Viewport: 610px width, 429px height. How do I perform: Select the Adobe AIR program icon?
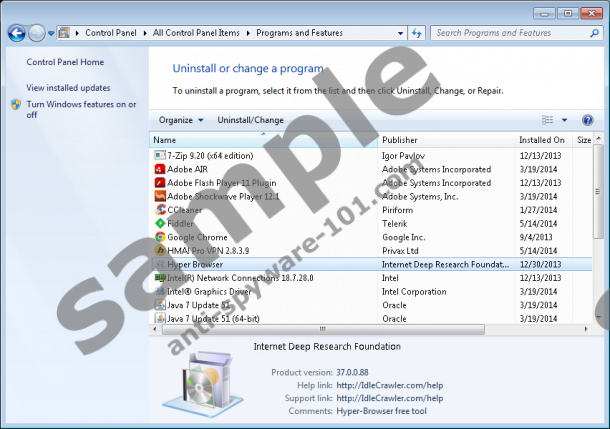point(160,170)
